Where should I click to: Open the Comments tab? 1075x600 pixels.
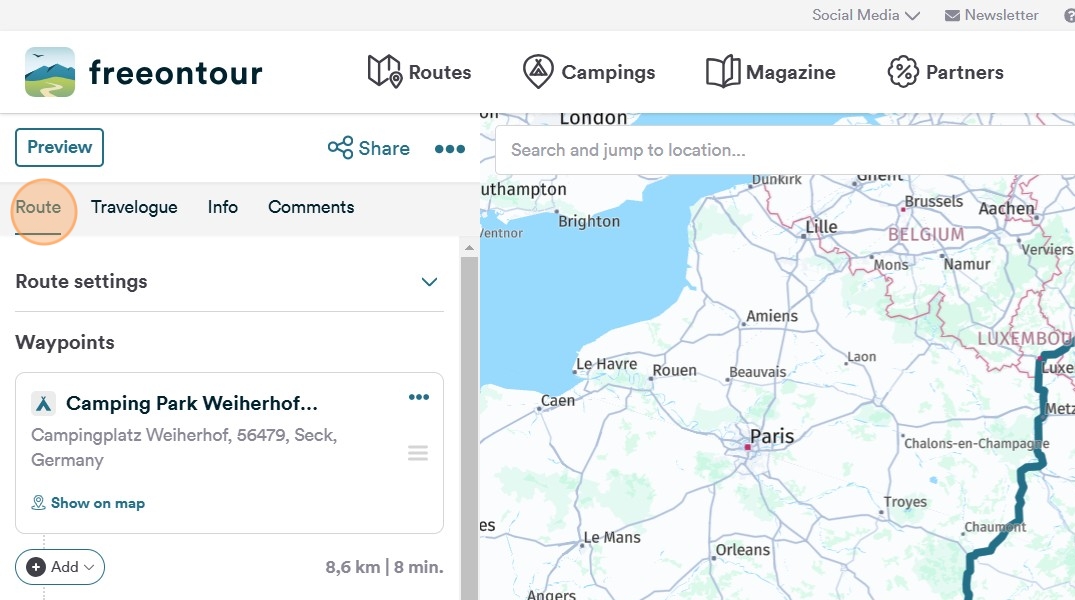pos(311,207)
